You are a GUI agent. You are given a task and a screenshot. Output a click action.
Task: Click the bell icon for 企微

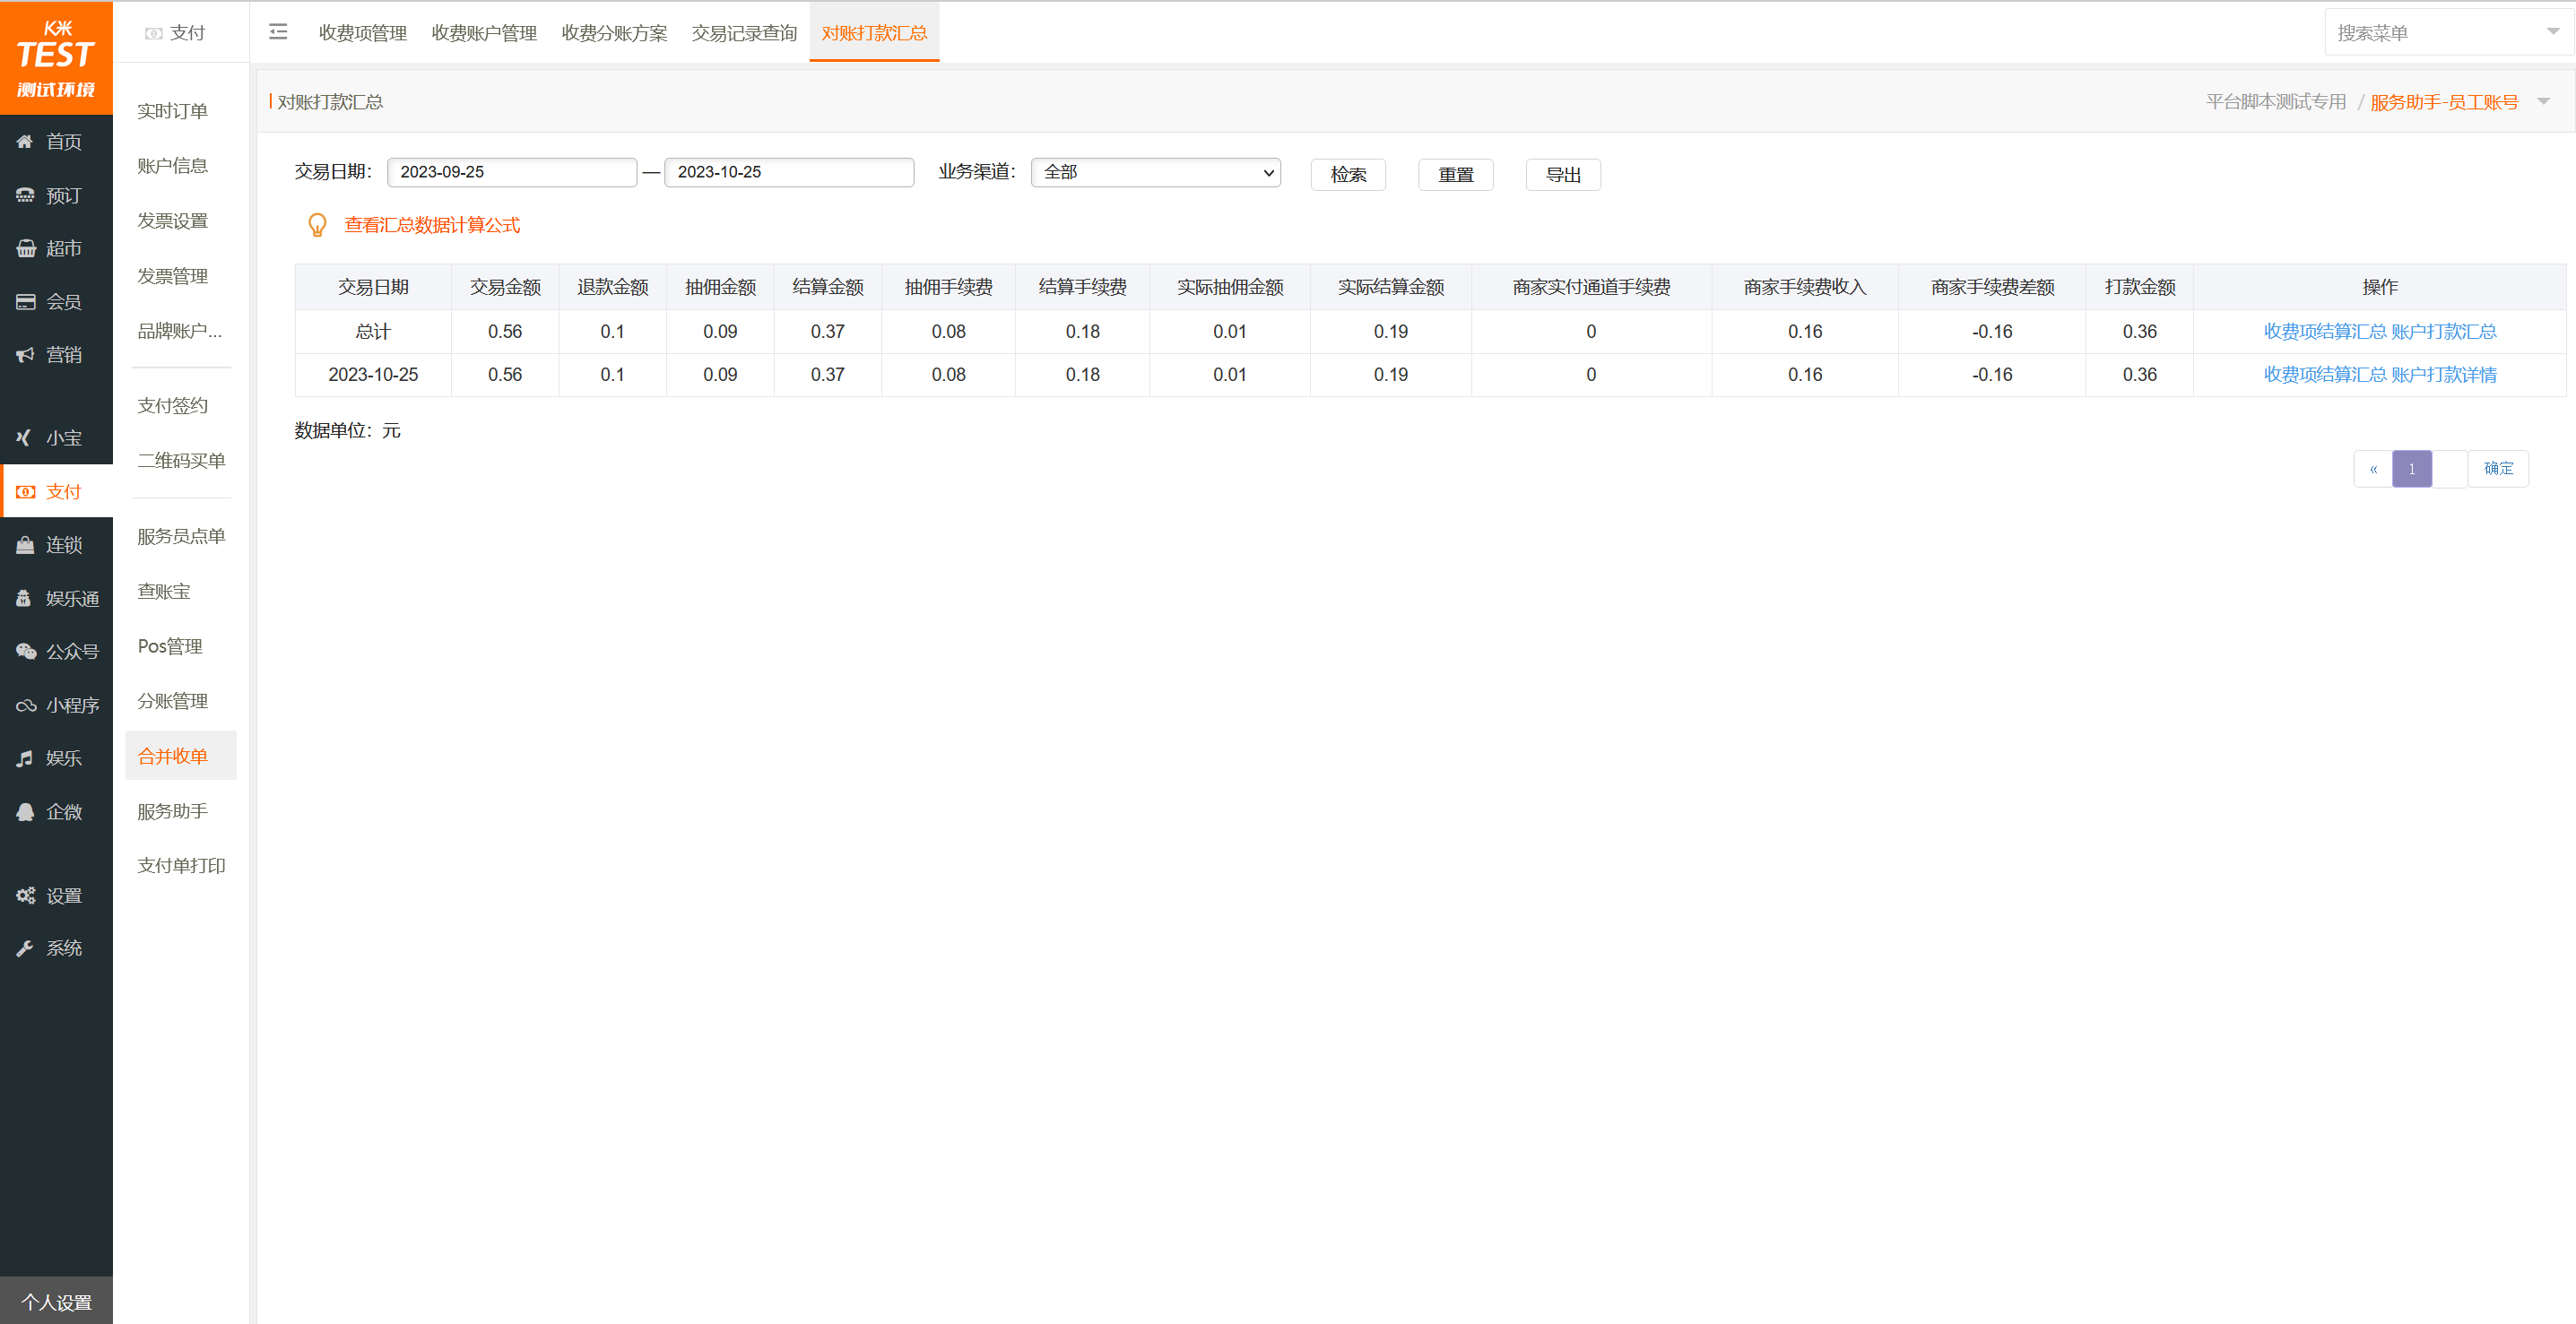pyautogui.click(x=25, y=812)
